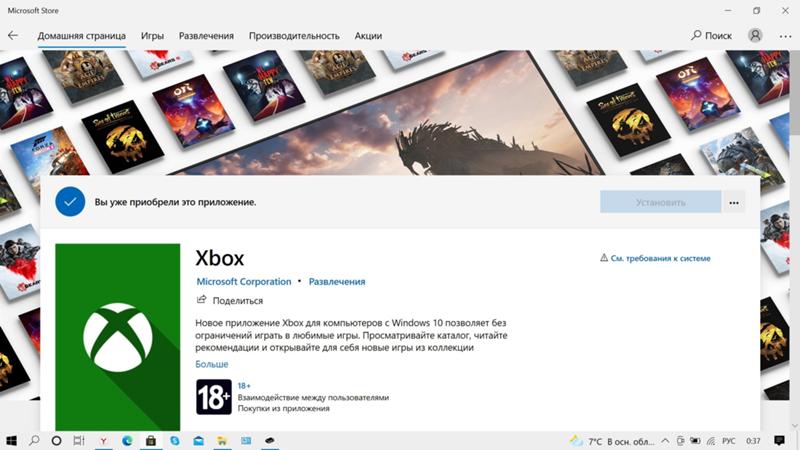The height and width of the screenshot is (450, 800).
Task: Open File Explorer from the taskbar
Action: (x=222, y=441)
